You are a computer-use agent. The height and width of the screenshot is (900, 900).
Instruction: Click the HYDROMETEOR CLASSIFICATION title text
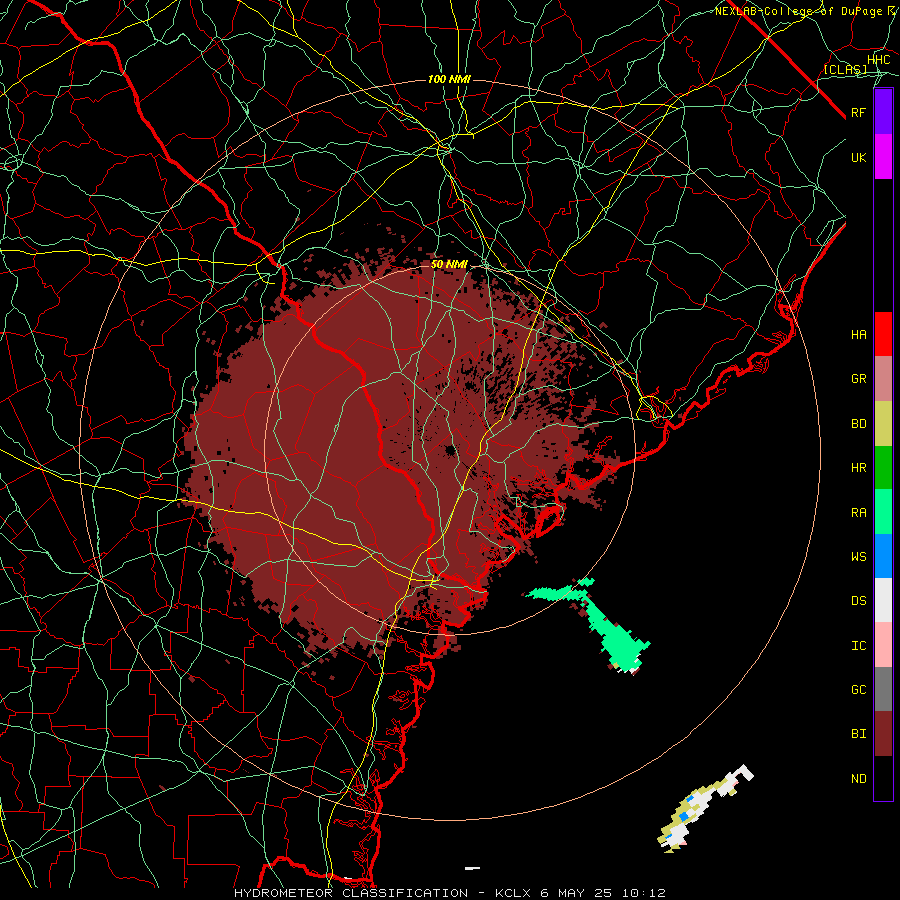coord(351,893)
